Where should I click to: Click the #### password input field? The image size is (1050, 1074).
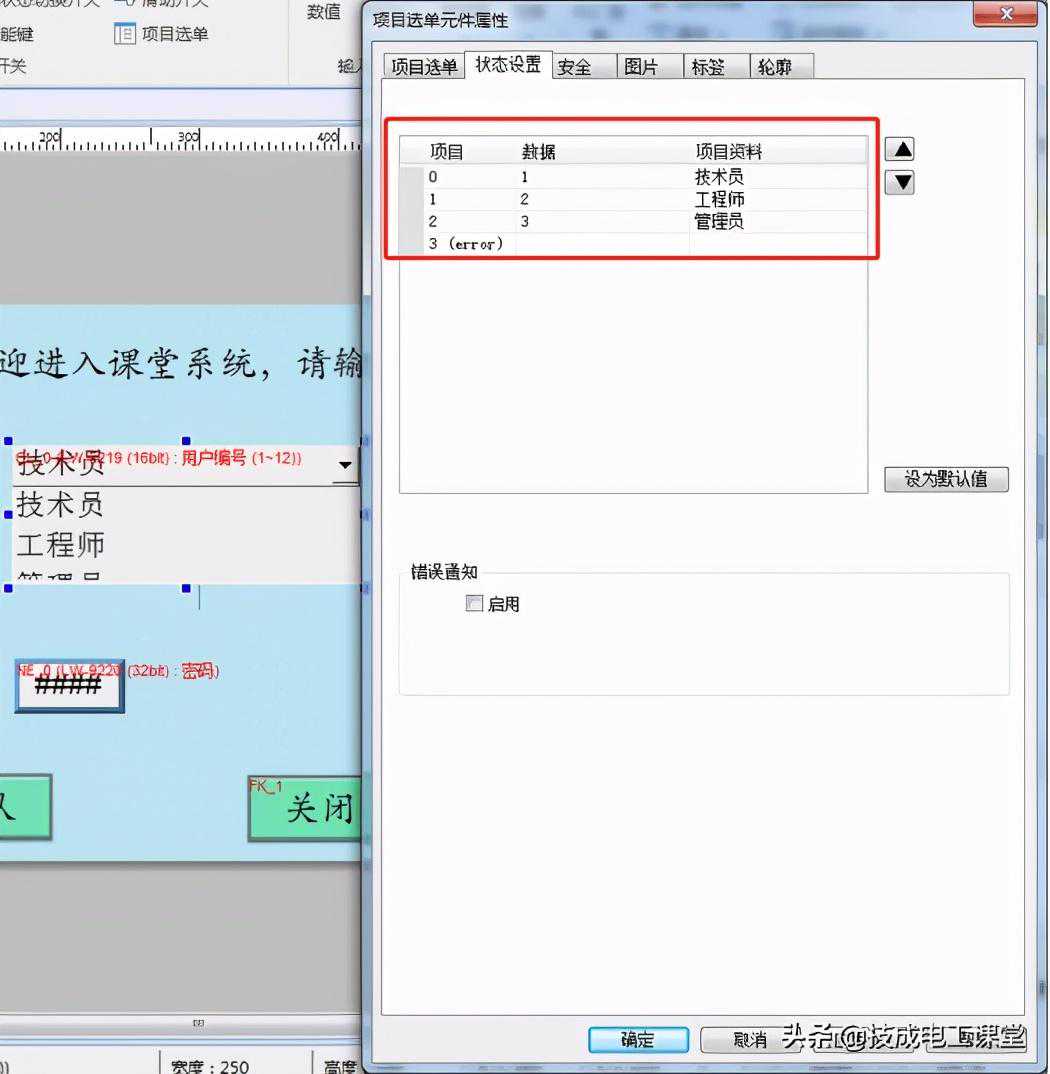[69, 686]
